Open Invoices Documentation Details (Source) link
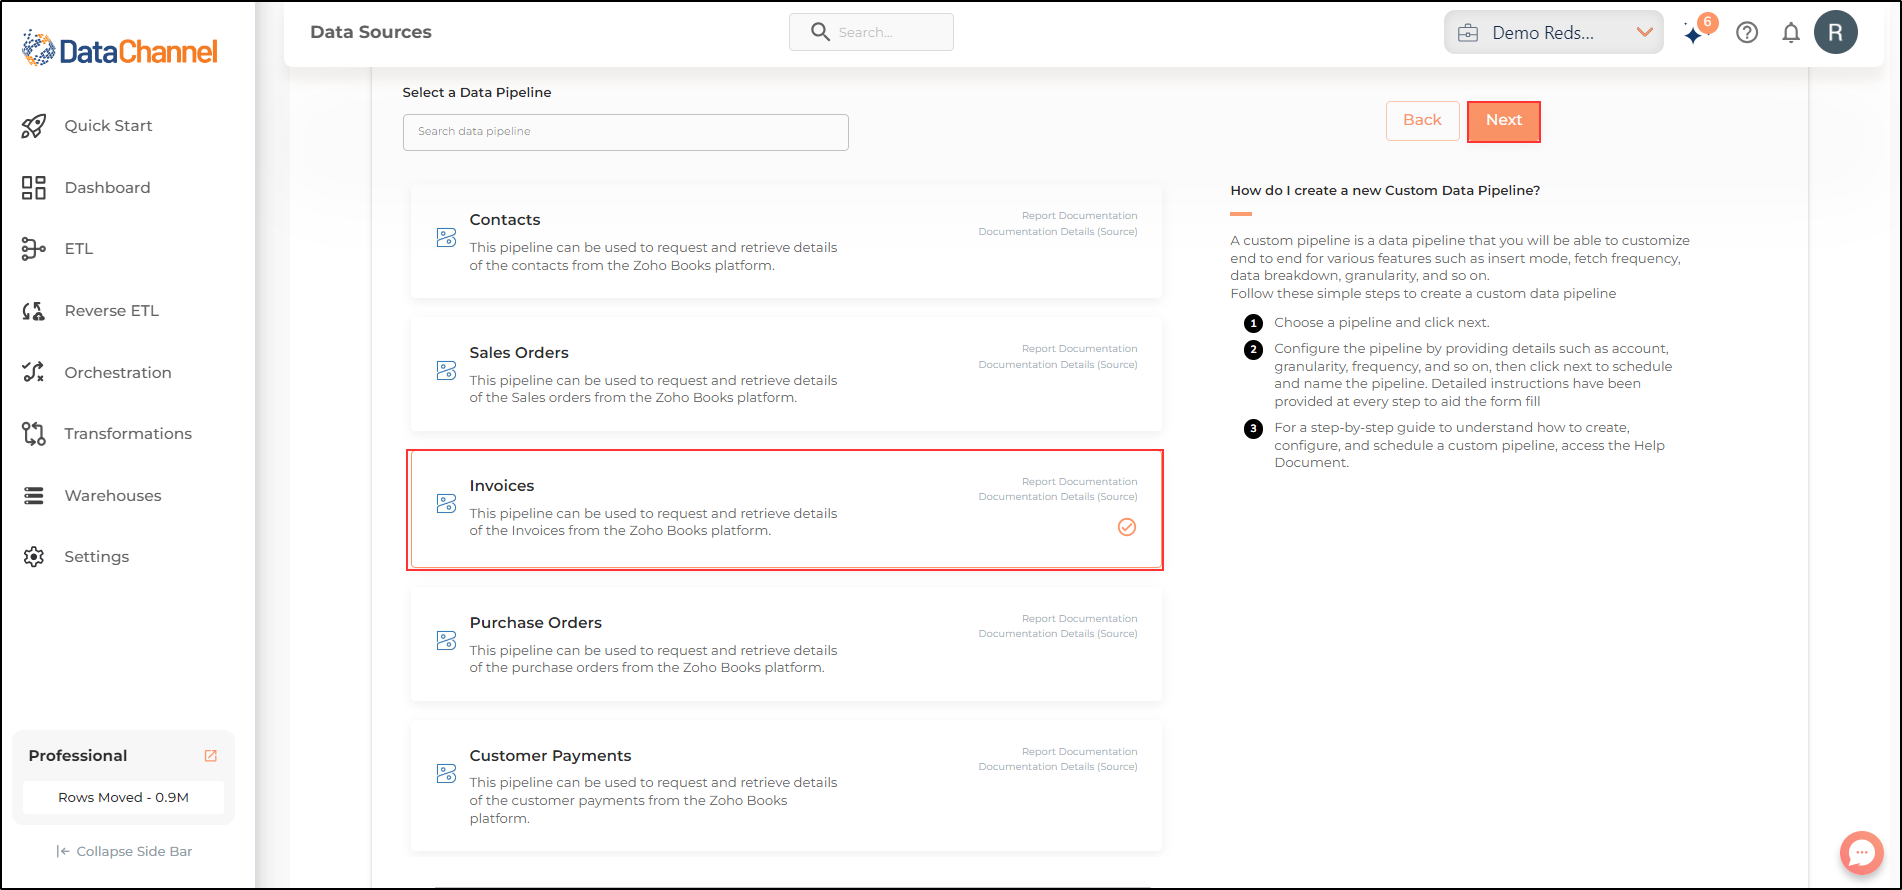The image size is (1902, 890). 1058,497
